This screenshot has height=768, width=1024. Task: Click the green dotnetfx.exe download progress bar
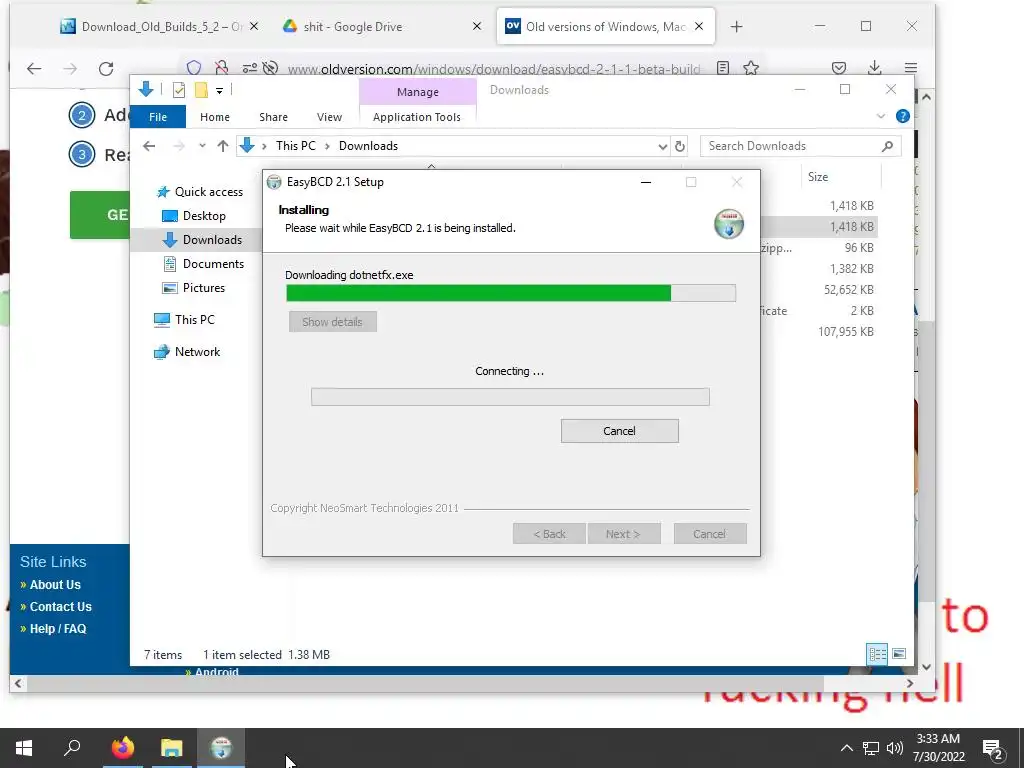(511, 293)
